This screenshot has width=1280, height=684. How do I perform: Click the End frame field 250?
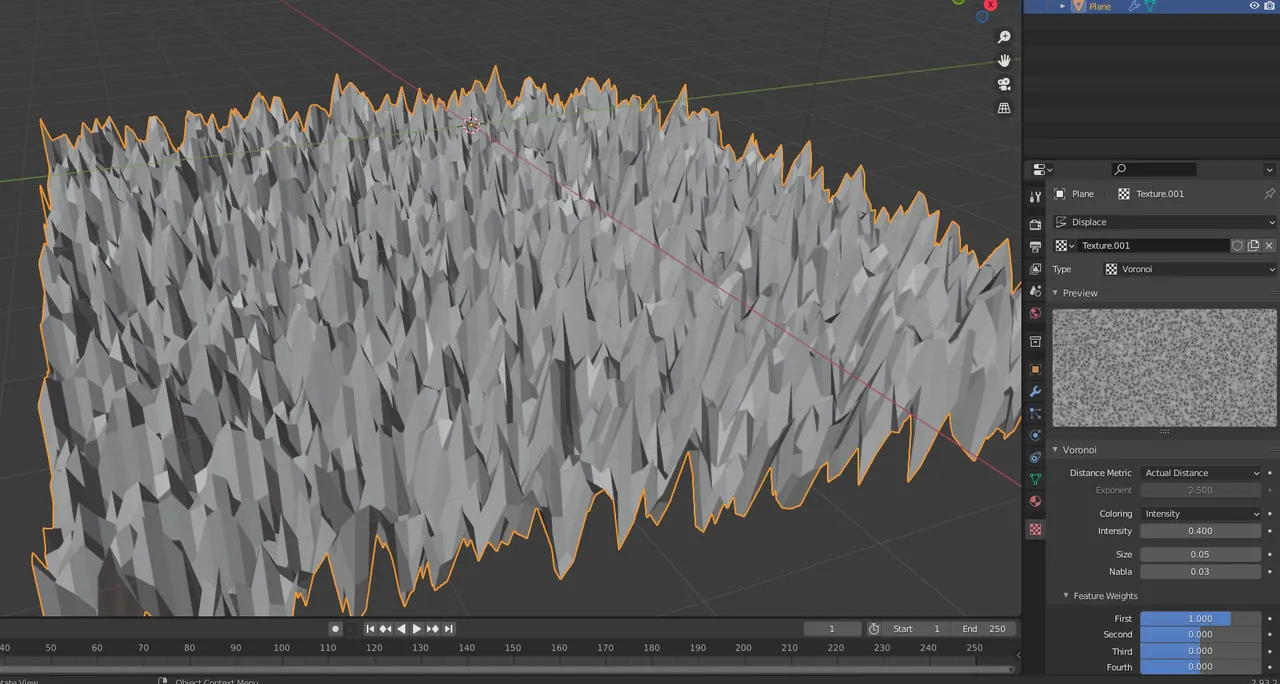(985, 629)
